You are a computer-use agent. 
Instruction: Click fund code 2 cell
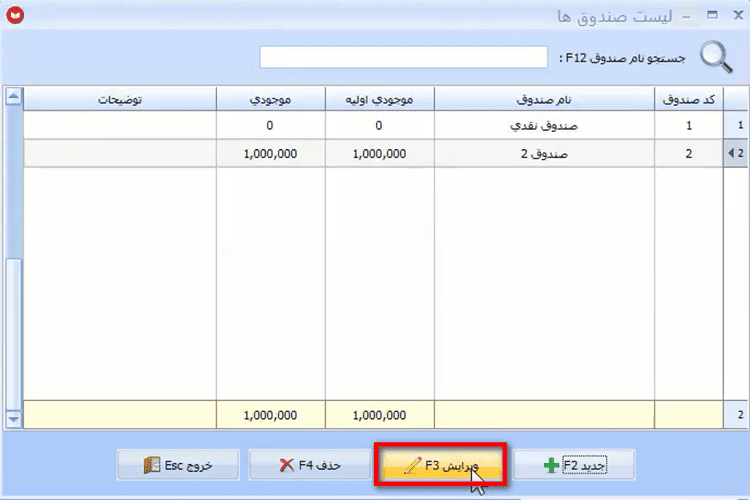pos(688,154)
